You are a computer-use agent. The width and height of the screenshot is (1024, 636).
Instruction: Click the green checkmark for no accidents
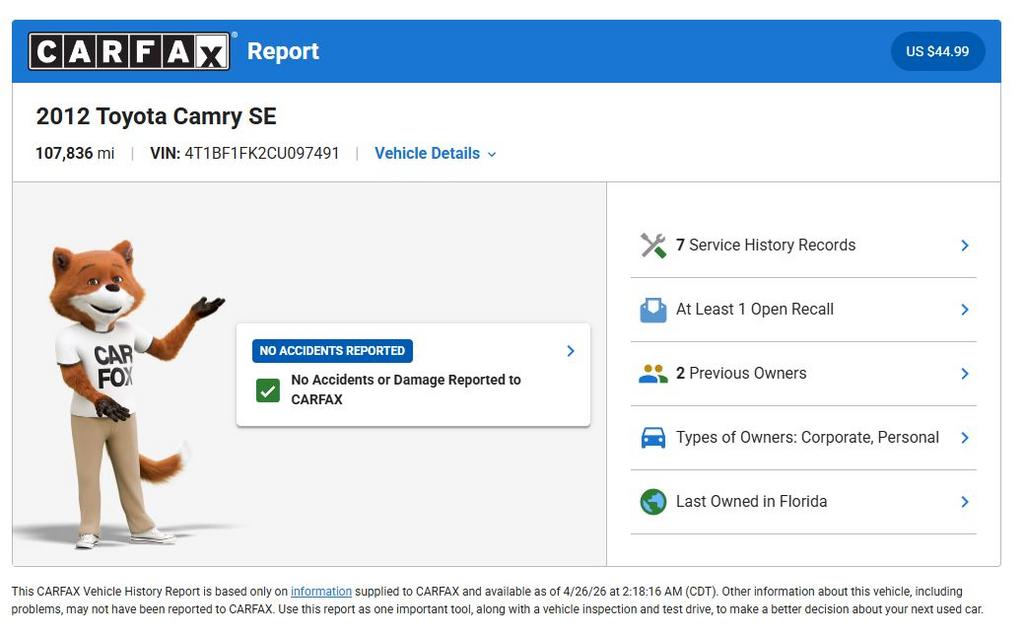268,390
